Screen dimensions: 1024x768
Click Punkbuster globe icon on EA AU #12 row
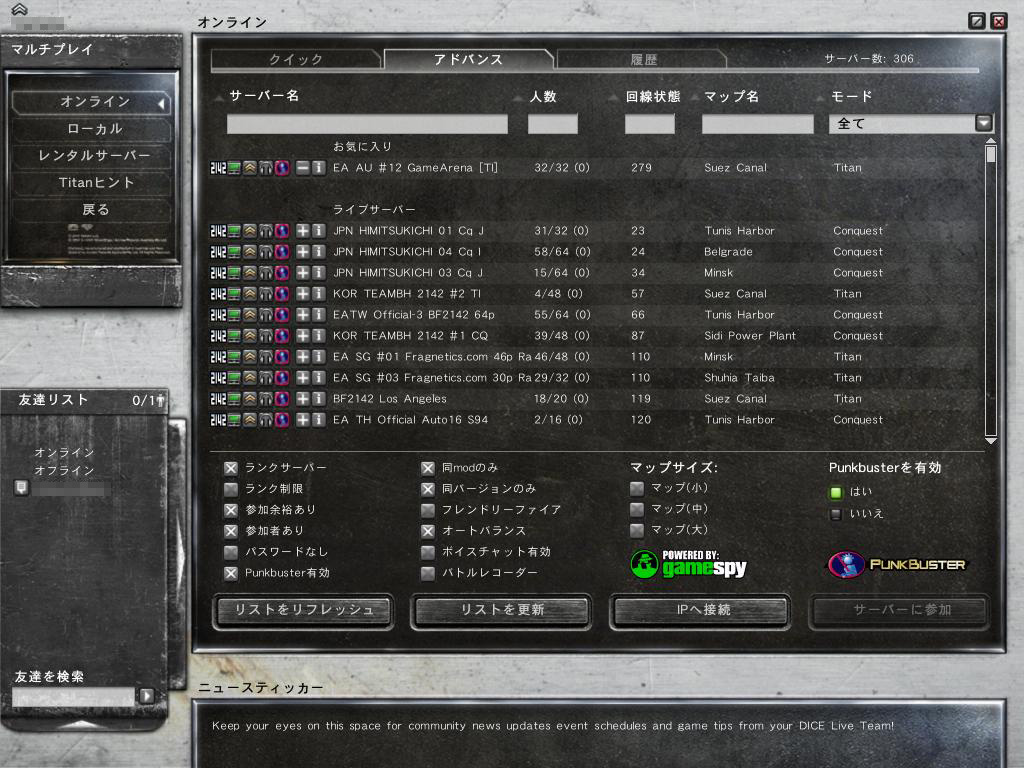pos(282,168)
